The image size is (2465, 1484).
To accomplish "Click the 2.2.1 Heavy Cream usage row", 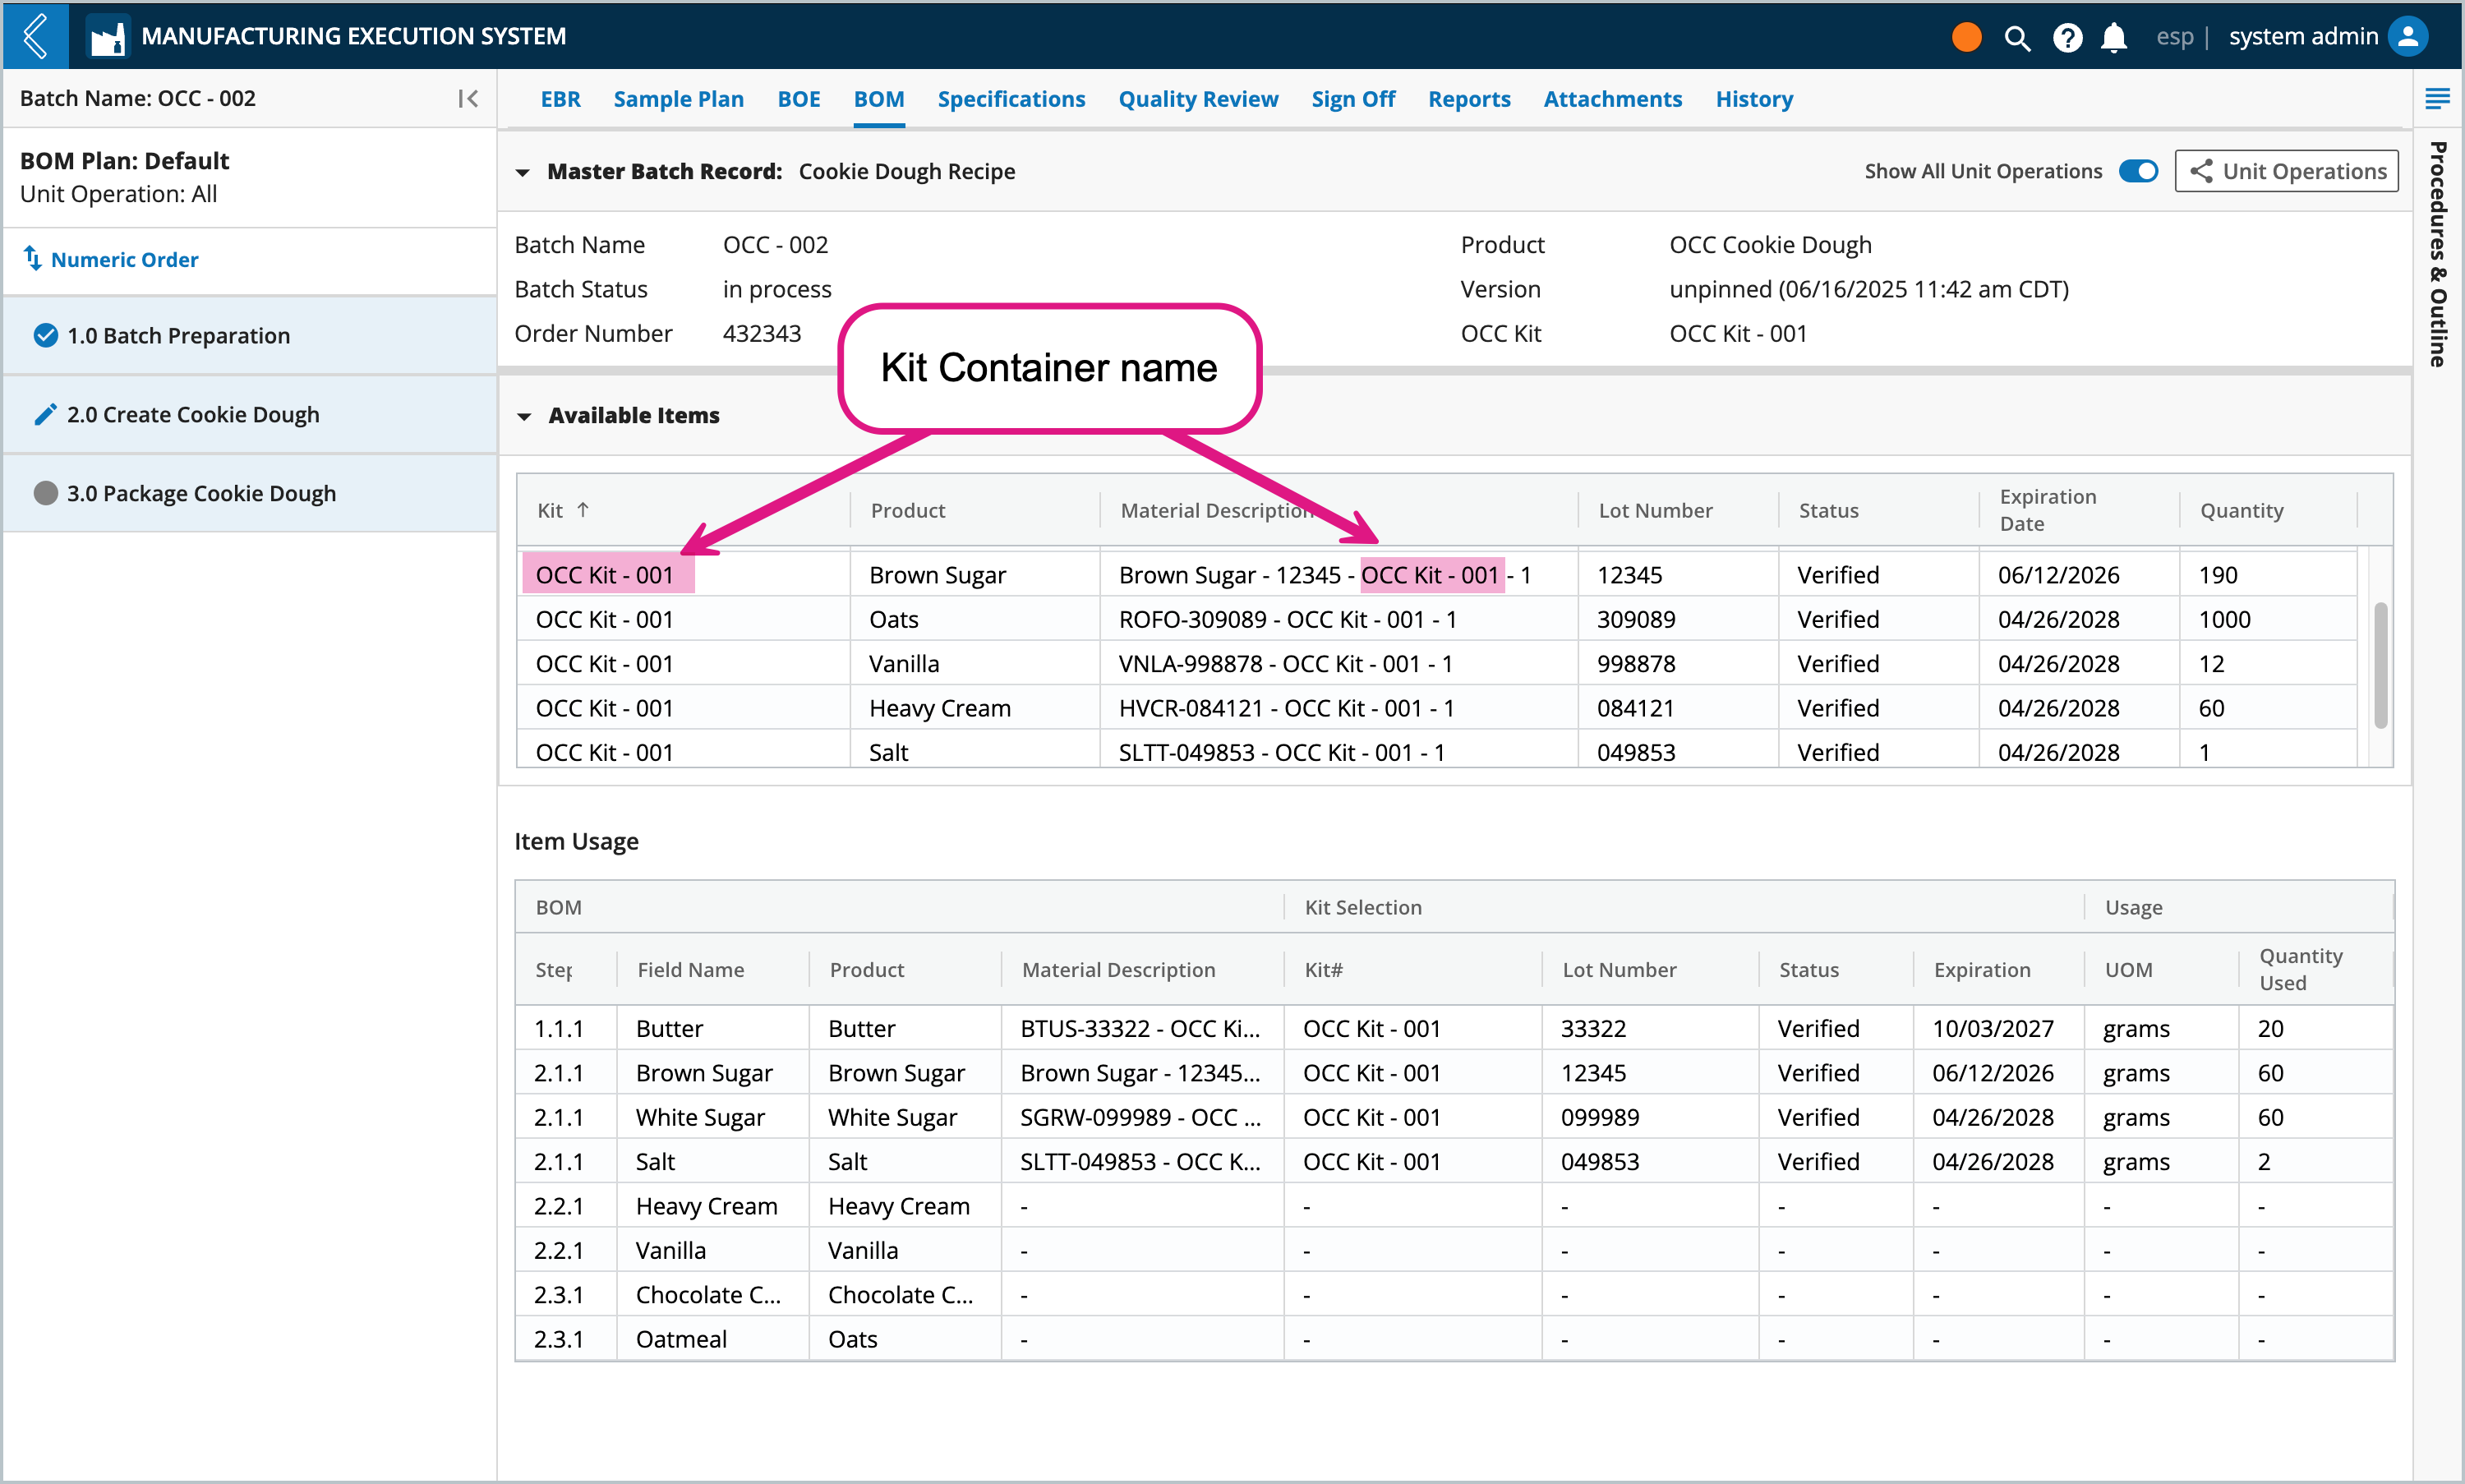I will 1454,1206.
